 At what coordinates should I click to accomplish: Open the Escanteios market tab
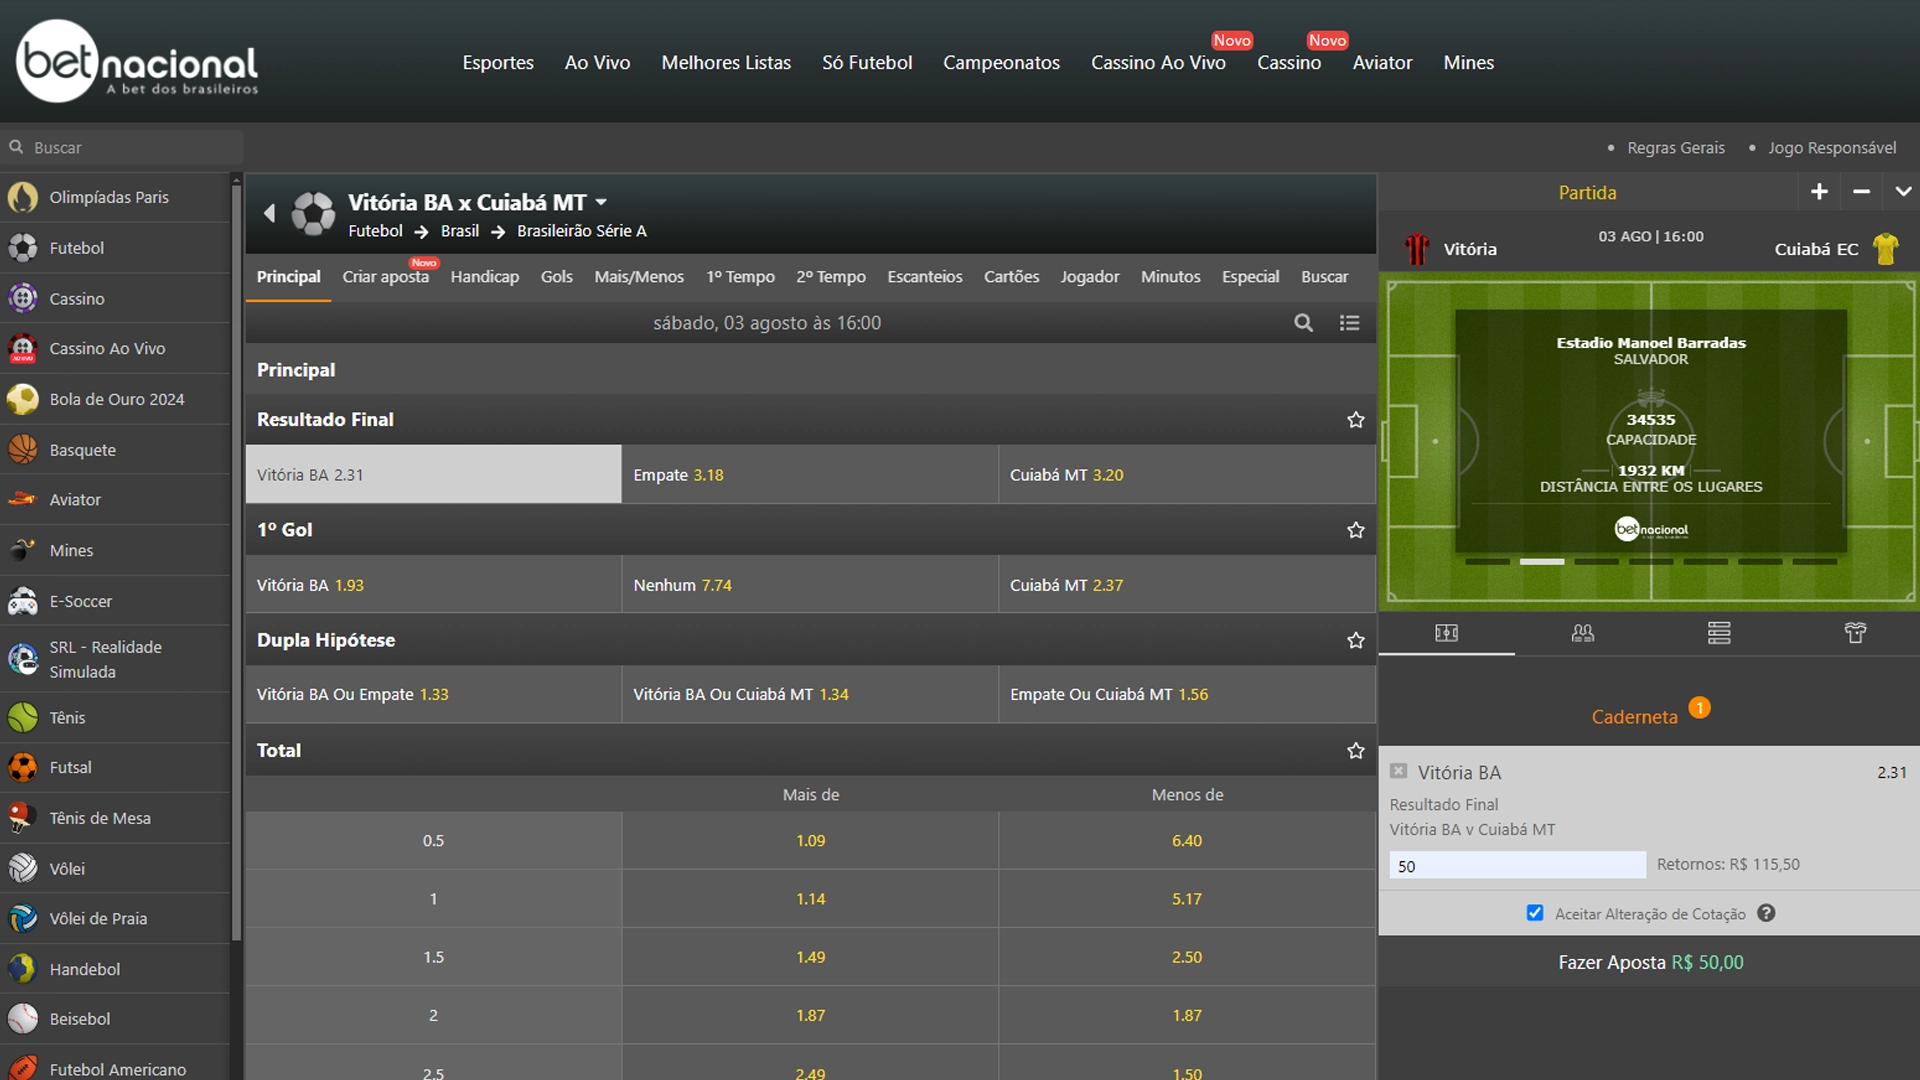pos(924,277)
